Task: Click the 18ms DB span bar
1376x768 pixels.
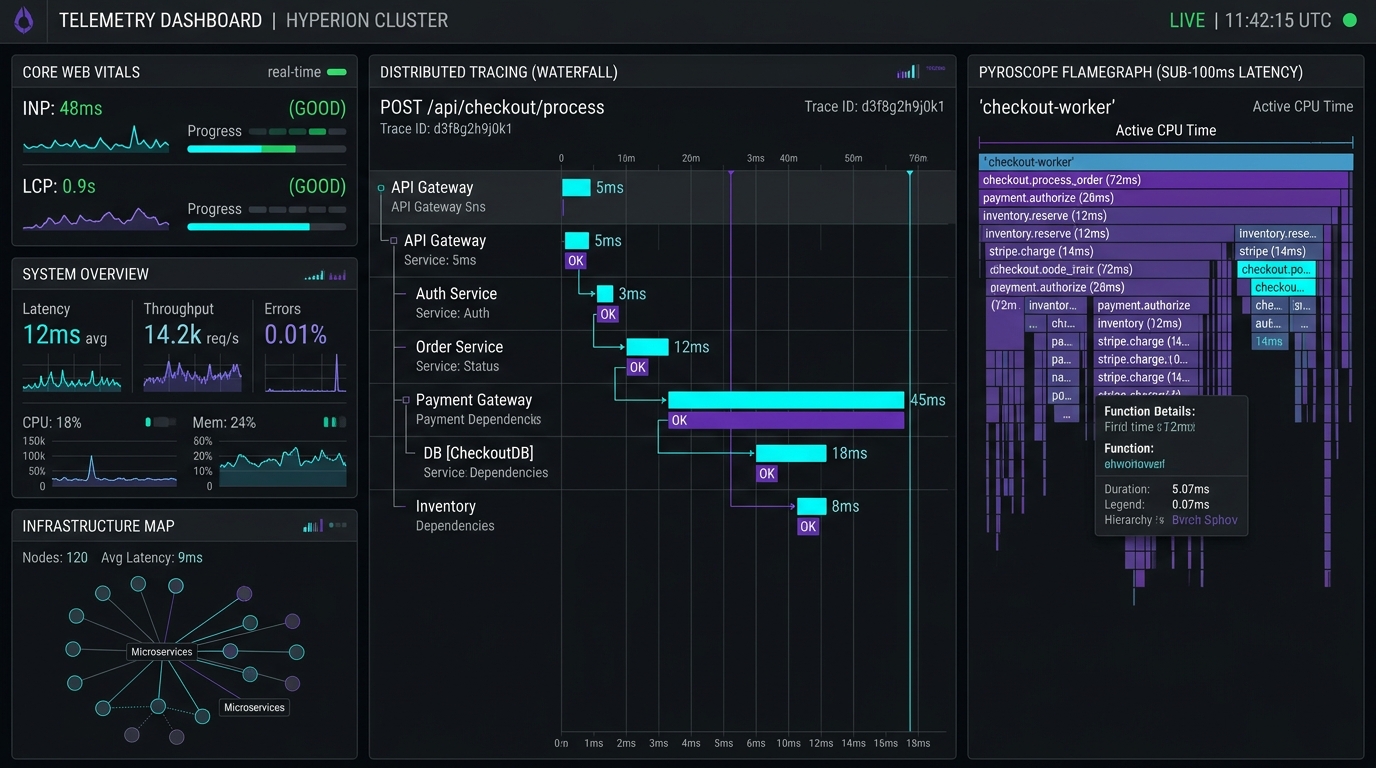Action: (791, 453)
